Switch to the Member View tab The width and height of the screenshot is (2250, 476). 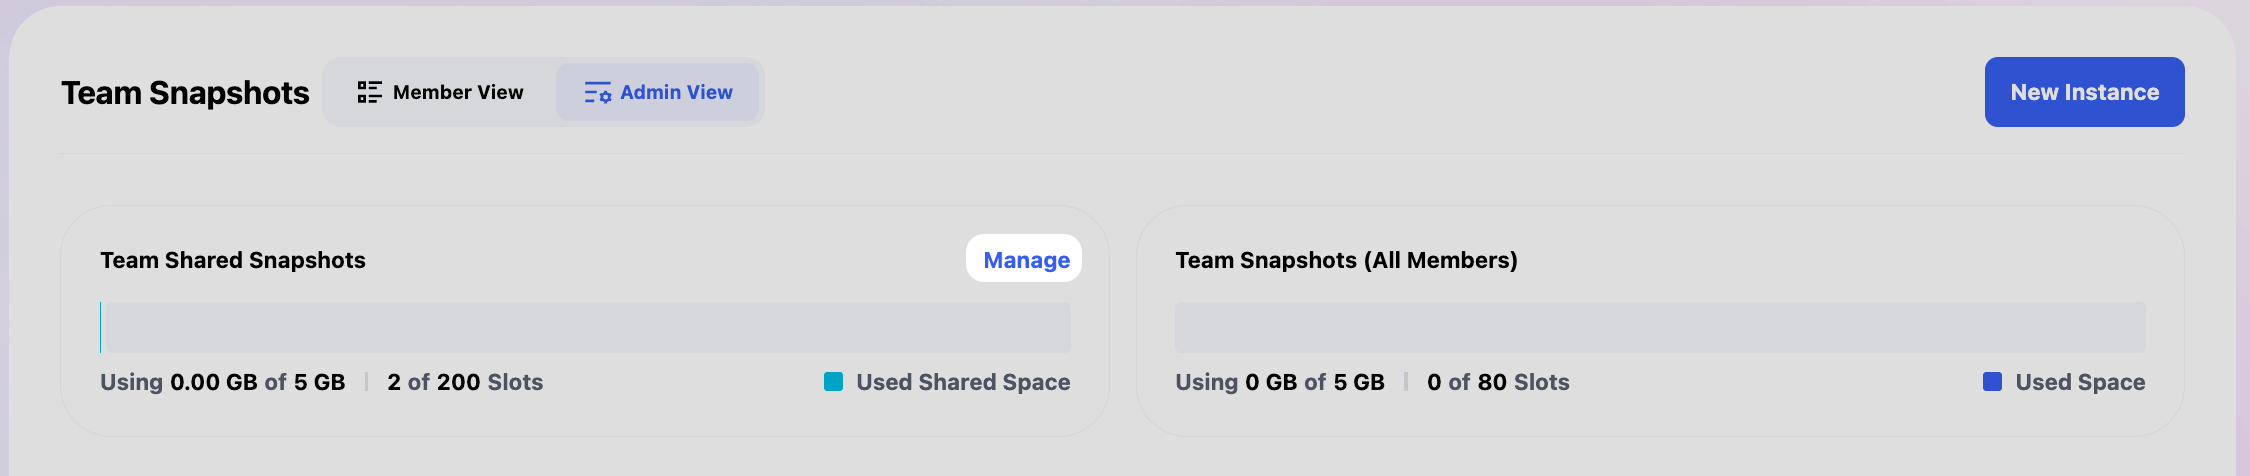point(441,92)
